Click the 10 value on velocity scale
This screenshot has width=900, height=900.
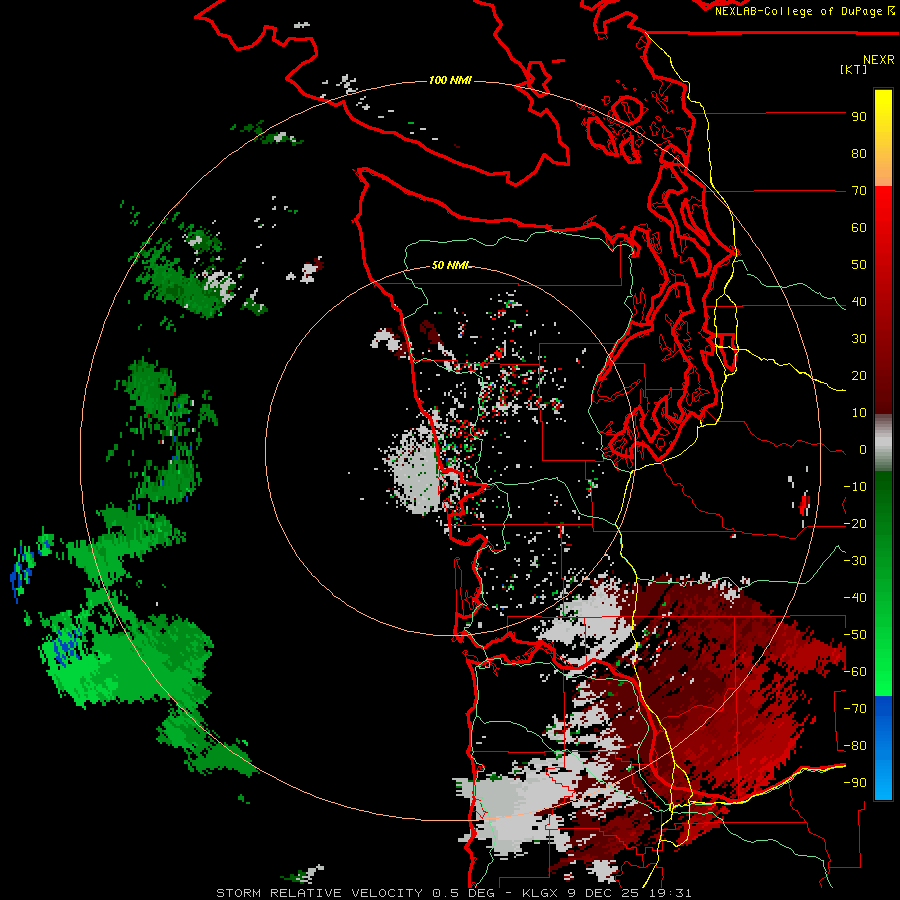coord(859,413)
